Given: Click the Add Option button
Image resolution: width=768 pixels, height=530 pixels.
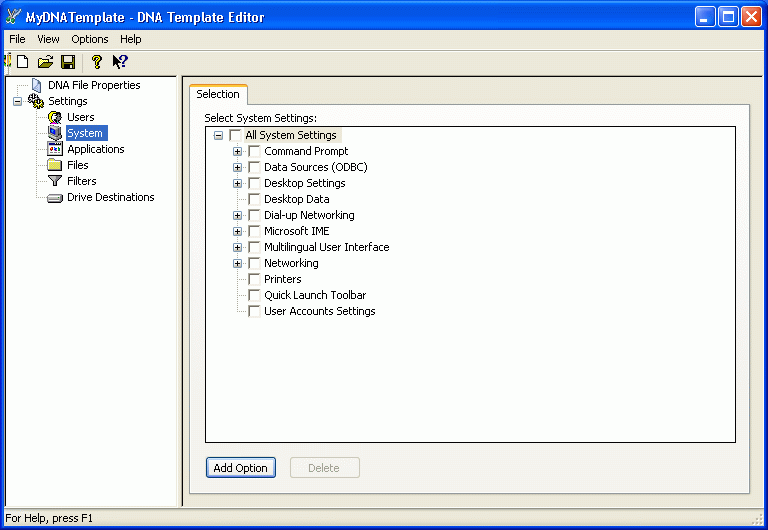Looking at the screenshot, I should pyautogui.click(x=240, y=468).
